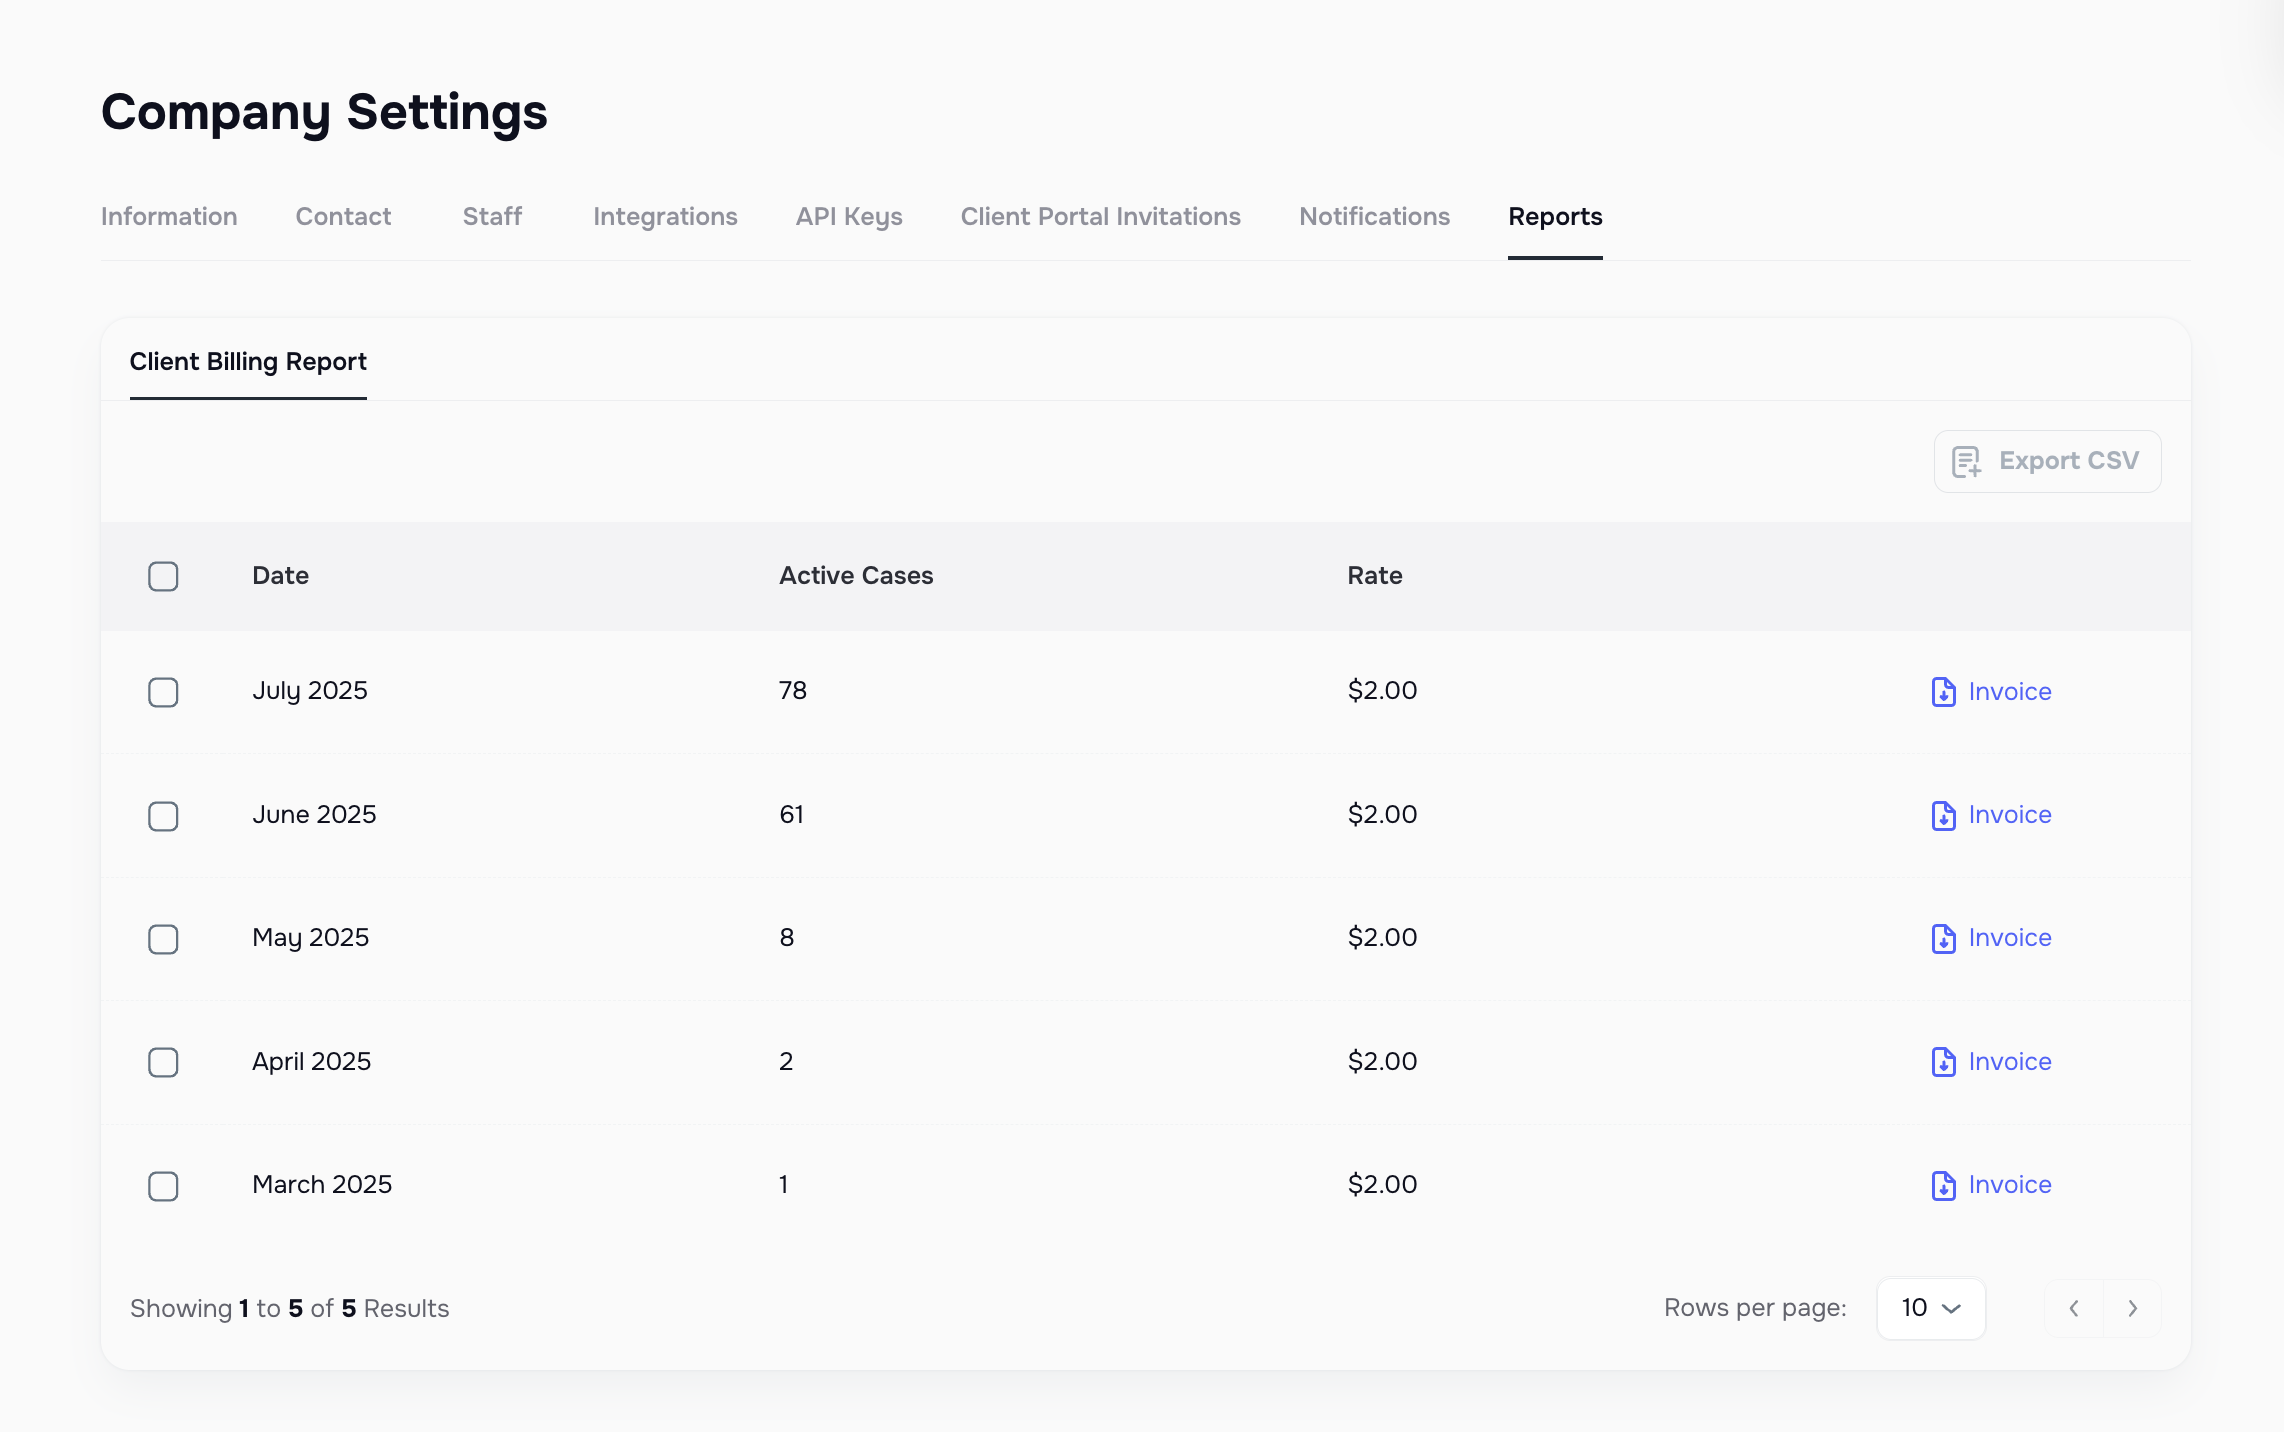Image resolution: width=2284 pixels, height=1432 pixels.
Task: Toggle the select-all checkbox in the table header
Action: click(163, 576)
